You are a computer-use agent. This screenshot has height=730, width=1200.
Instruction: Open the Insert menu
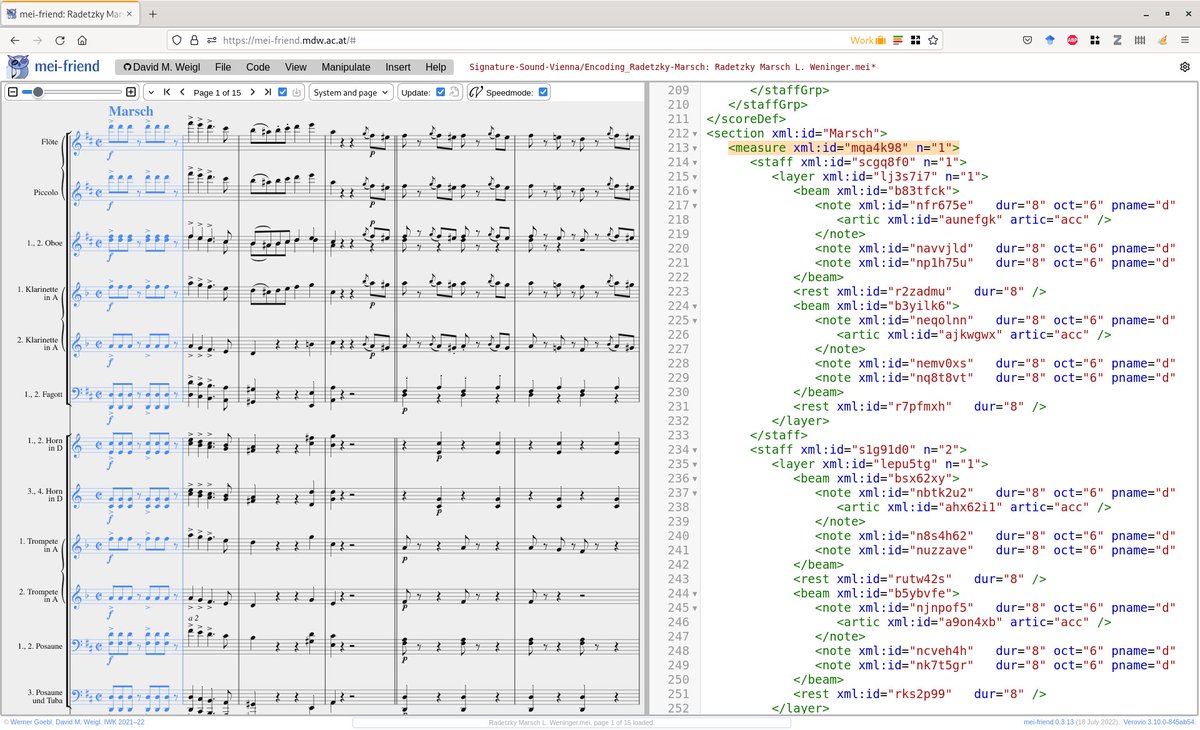(398, 67)
